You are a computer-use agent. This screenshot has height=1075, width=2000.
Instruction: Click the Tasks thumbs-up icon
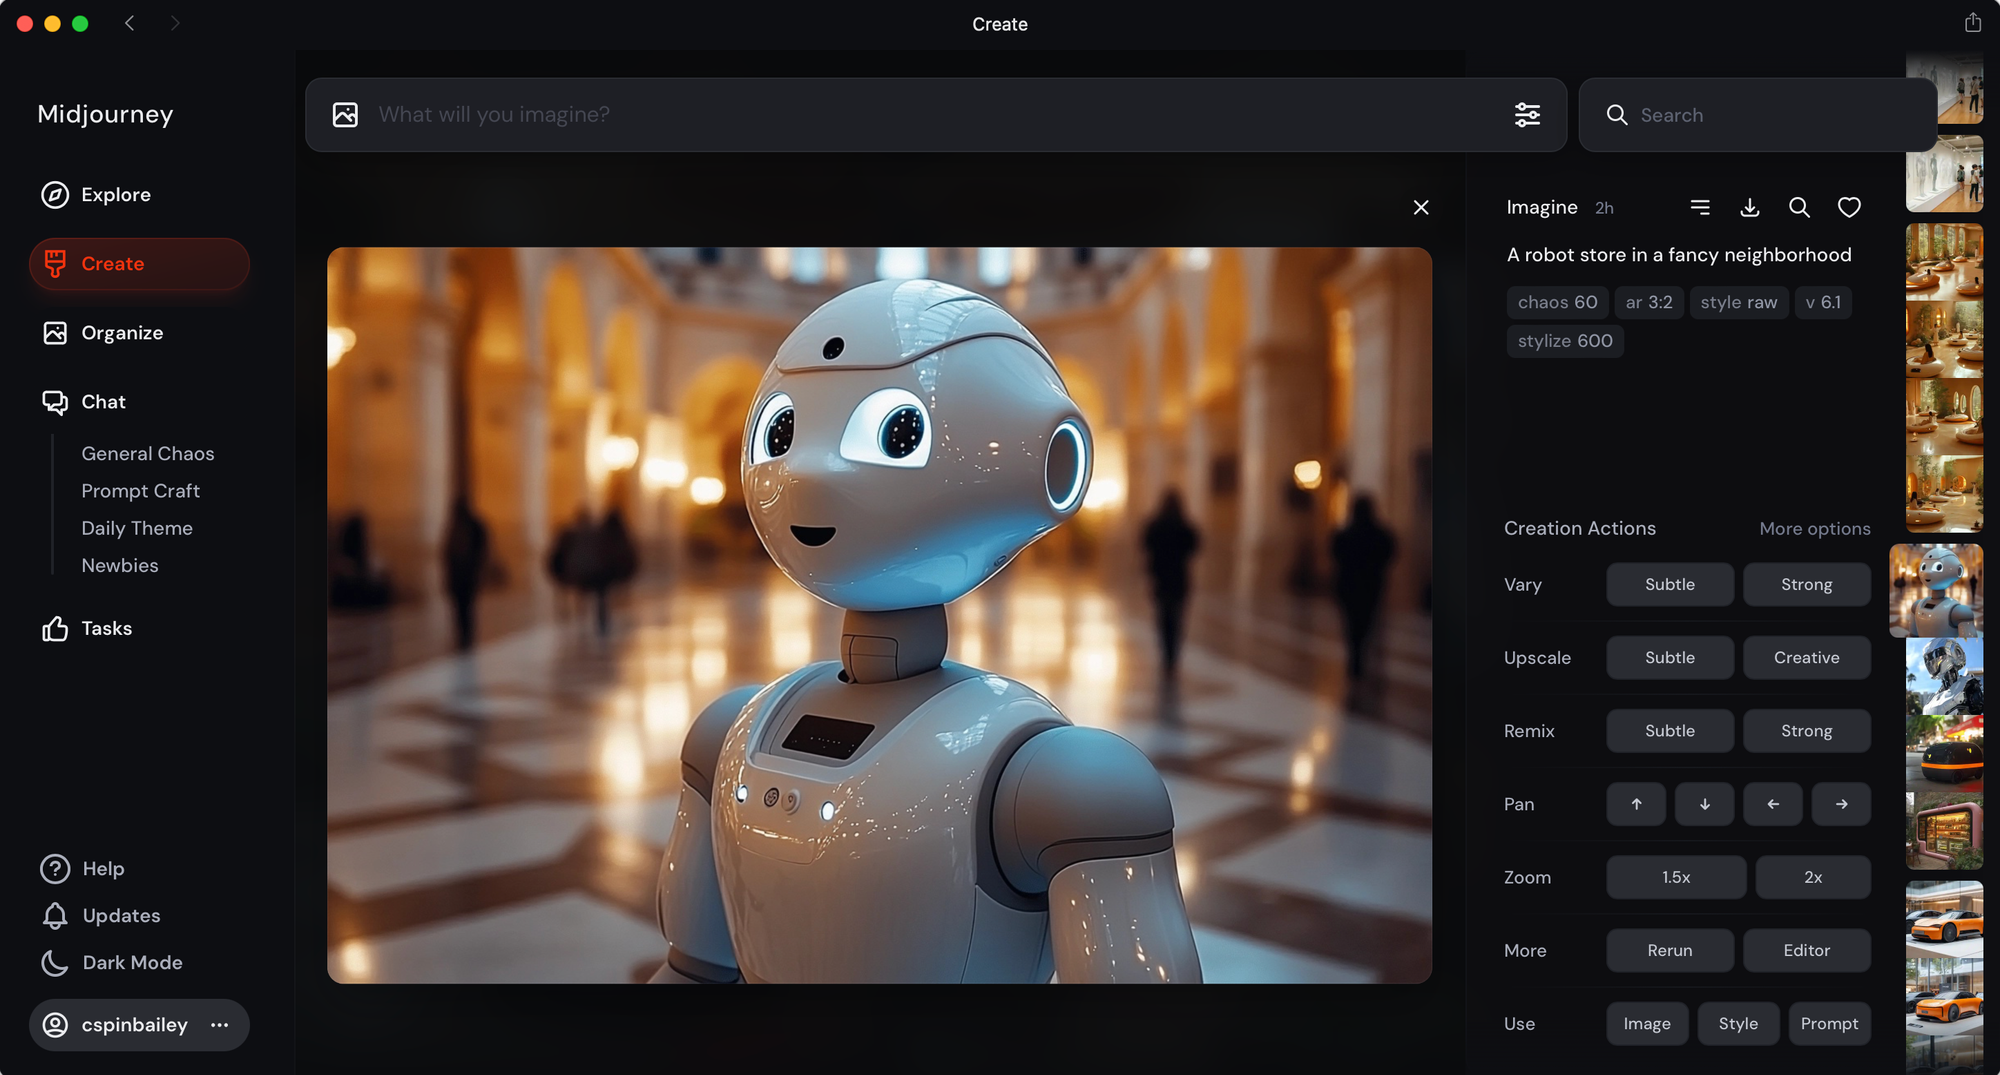click(55, 628)
